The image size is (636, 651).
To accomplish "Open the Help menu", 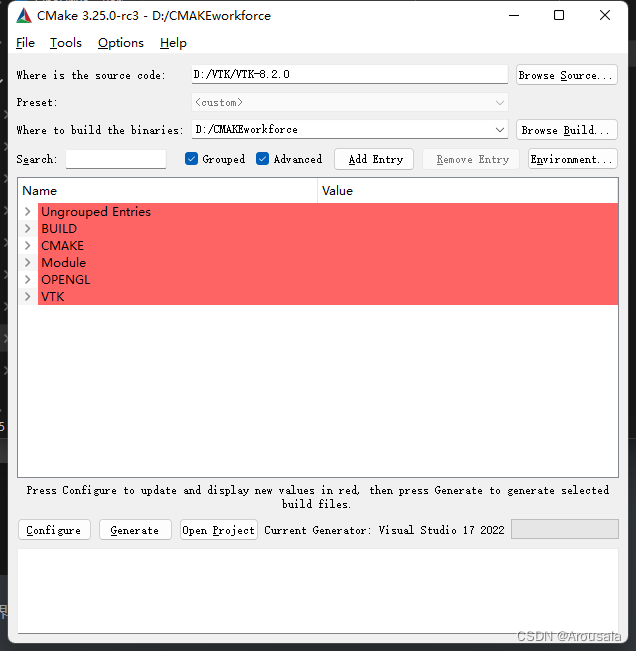I will pos(173,43).
